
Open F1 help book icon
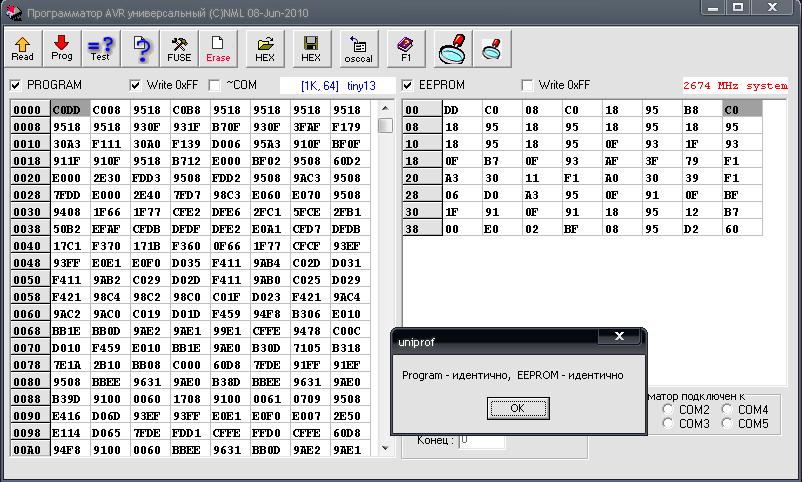406,47
